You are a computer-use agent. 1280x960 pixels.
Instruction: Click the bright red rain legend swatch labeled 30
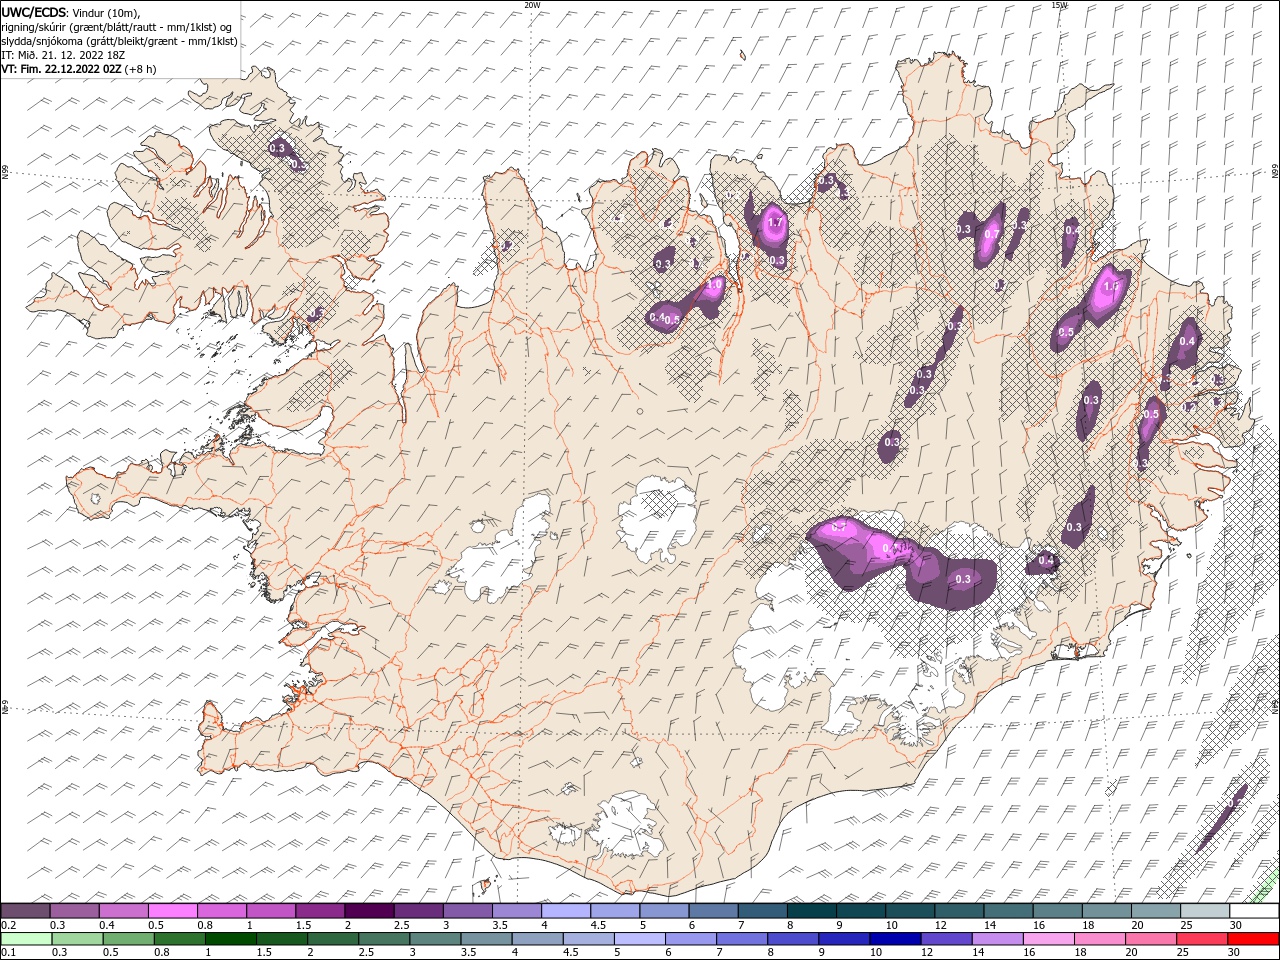coord(1253,939)
